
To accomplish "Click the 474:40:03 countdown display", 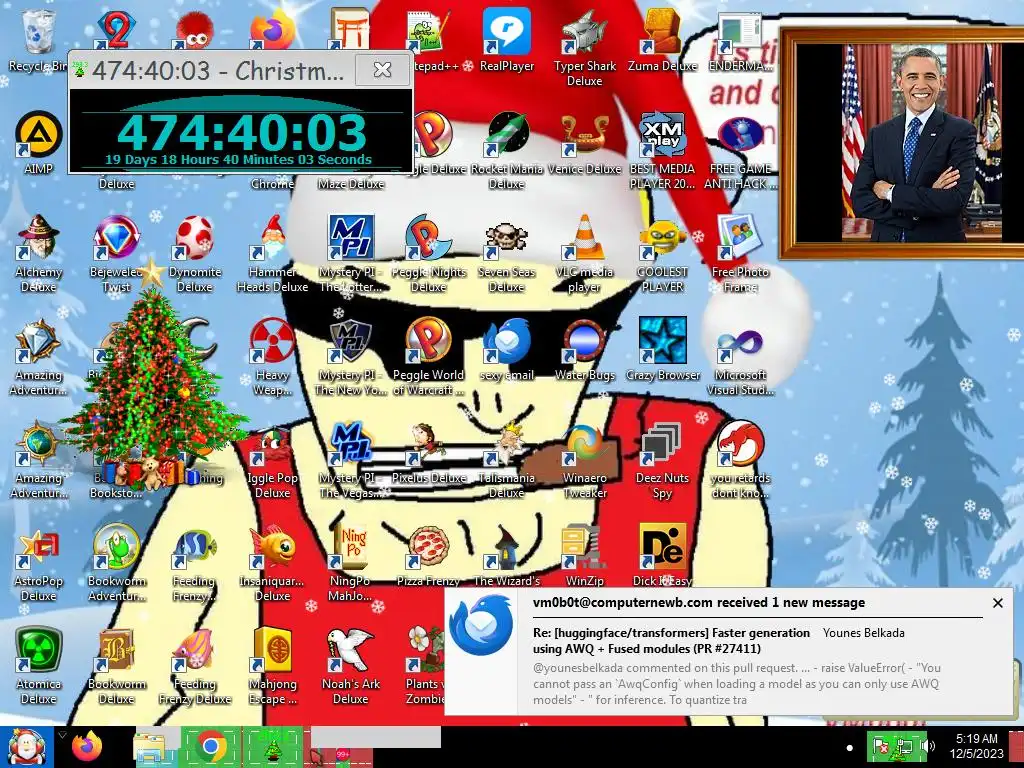I will coord(240,131).
